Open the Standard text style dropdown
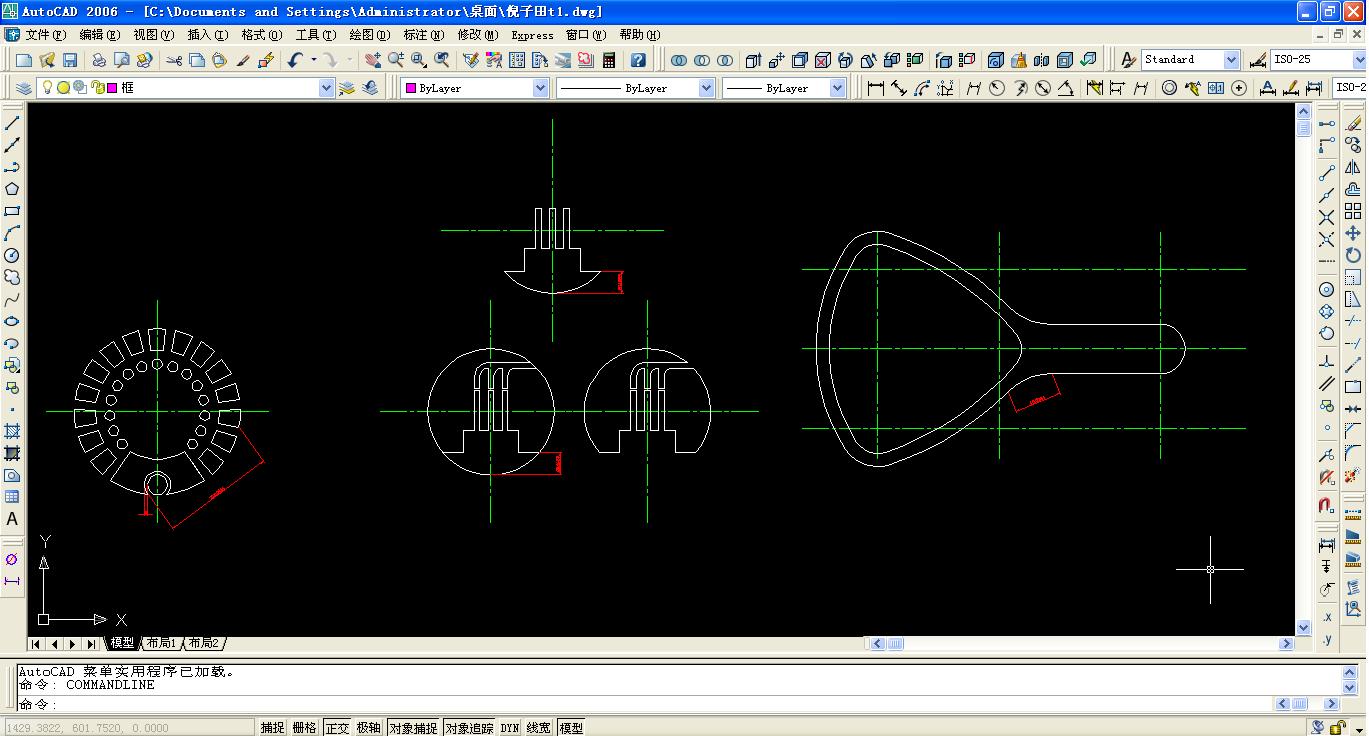The image size is (1369, 736). point(1231,60)
